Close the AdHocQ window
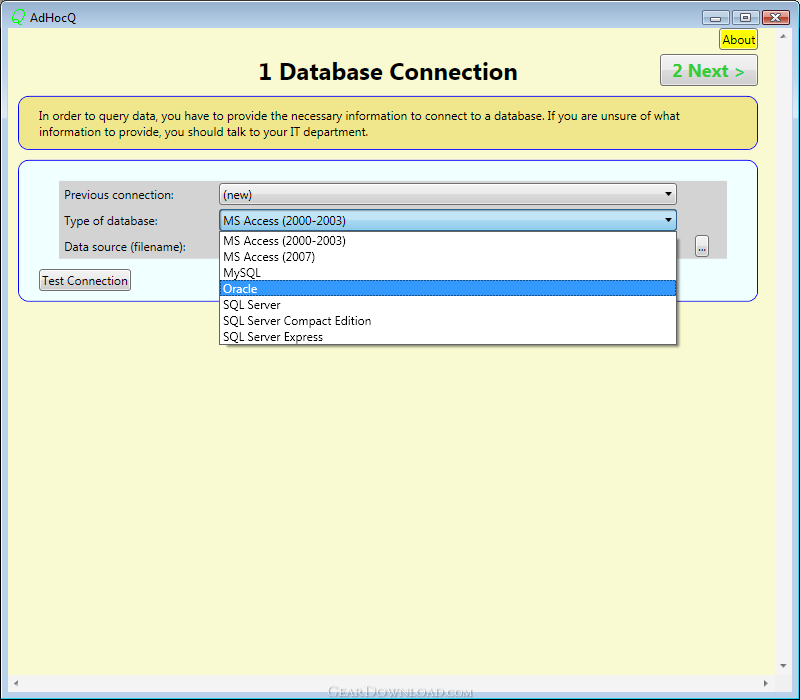This screenshot has width=800, height=700. click(776, 18)
